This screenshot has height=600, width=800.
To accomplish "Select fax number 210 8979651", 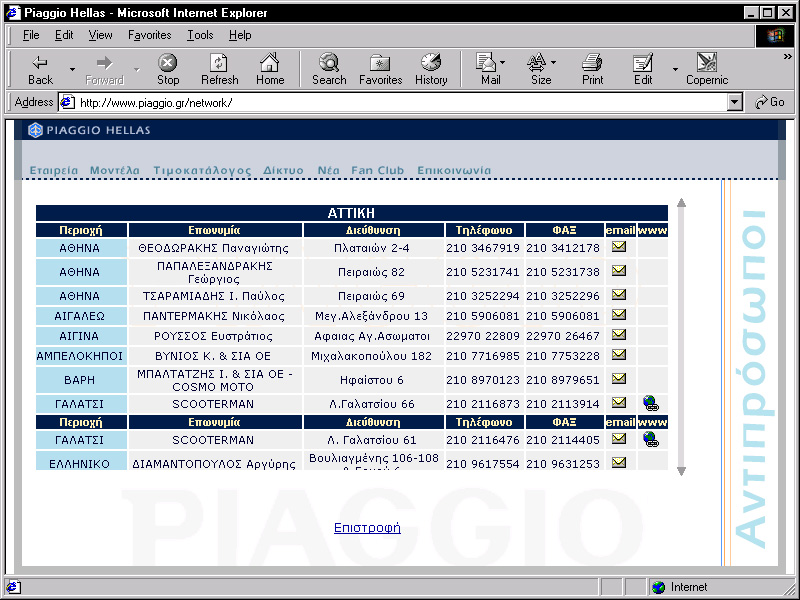I will click(563, 380).
